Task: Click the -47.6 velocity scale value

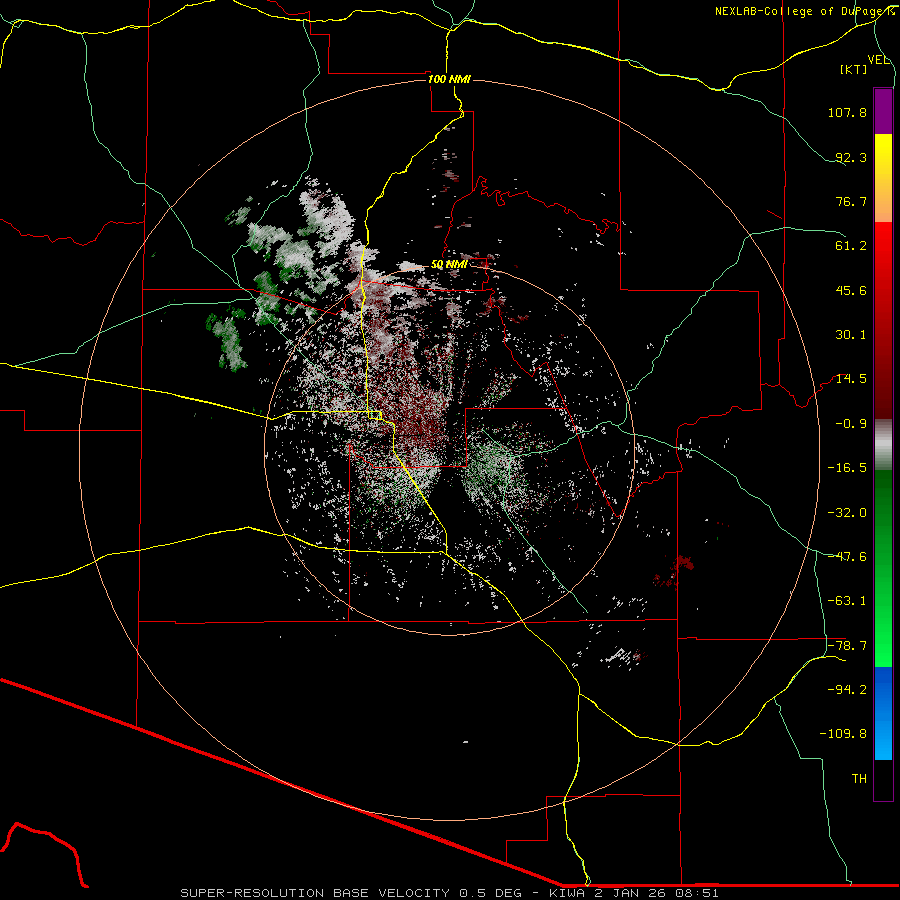Action: (847, 557)
